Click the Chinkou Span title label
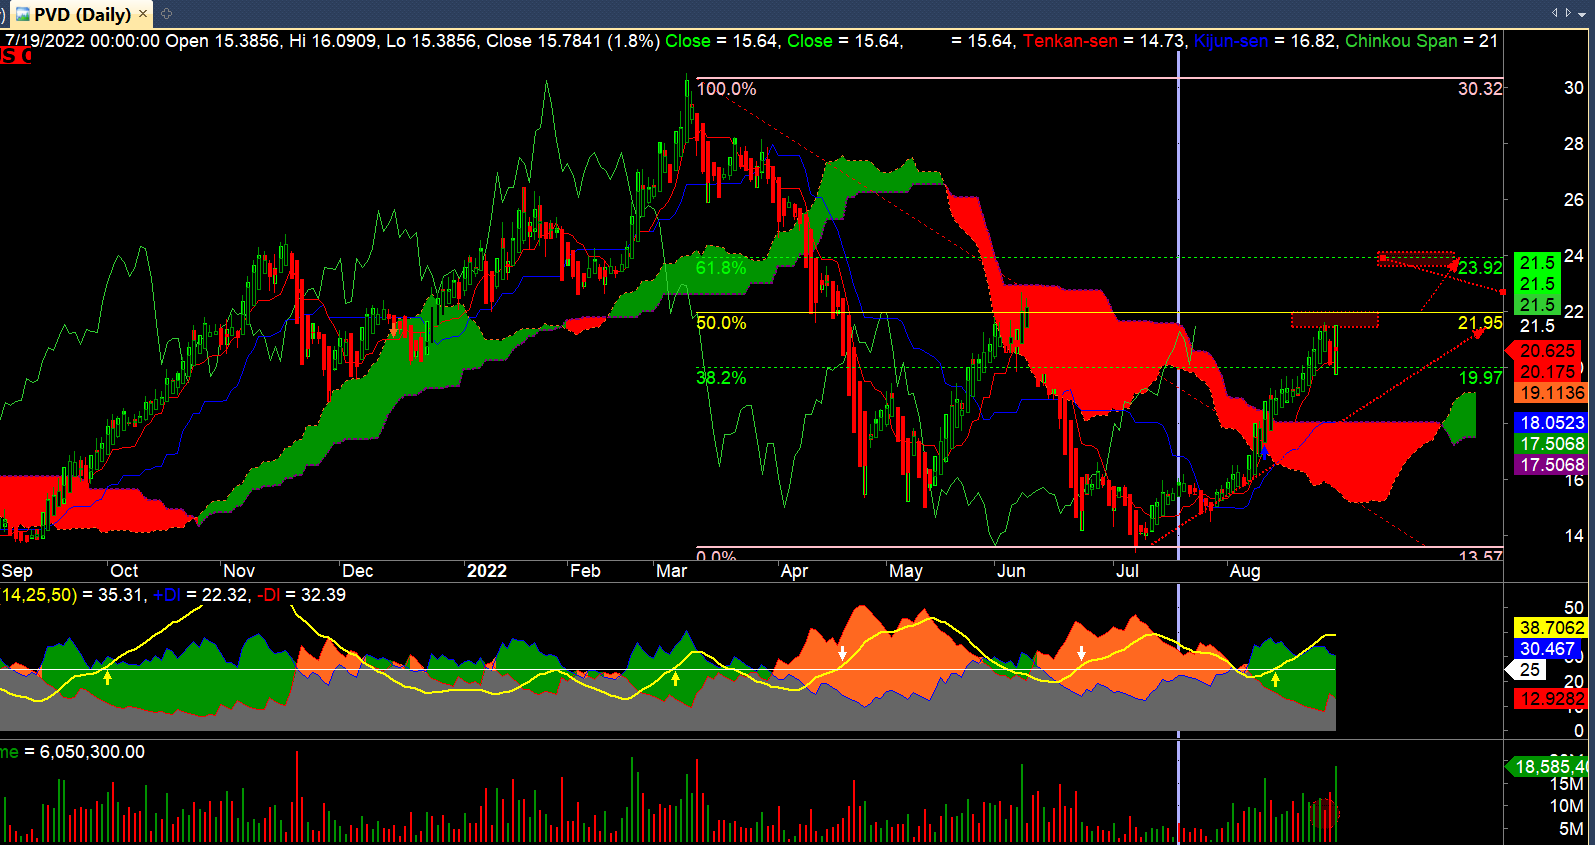1595x845 pixels. (1401, 41)
